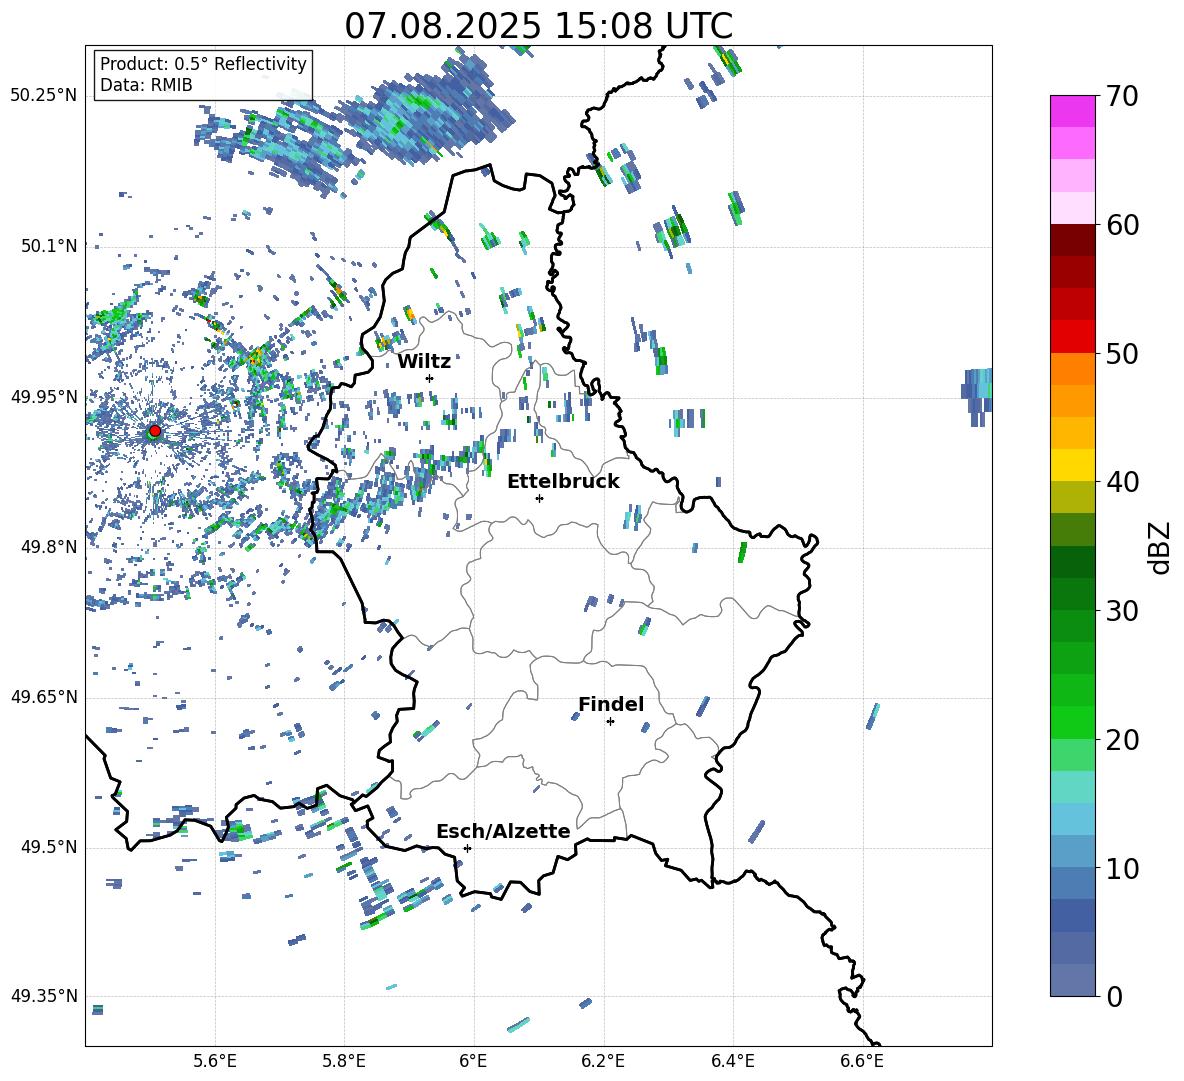This screenshot has height=1081, width=1184.
Task: Click the 49.8°N latitude label
Action: point(49,547)
